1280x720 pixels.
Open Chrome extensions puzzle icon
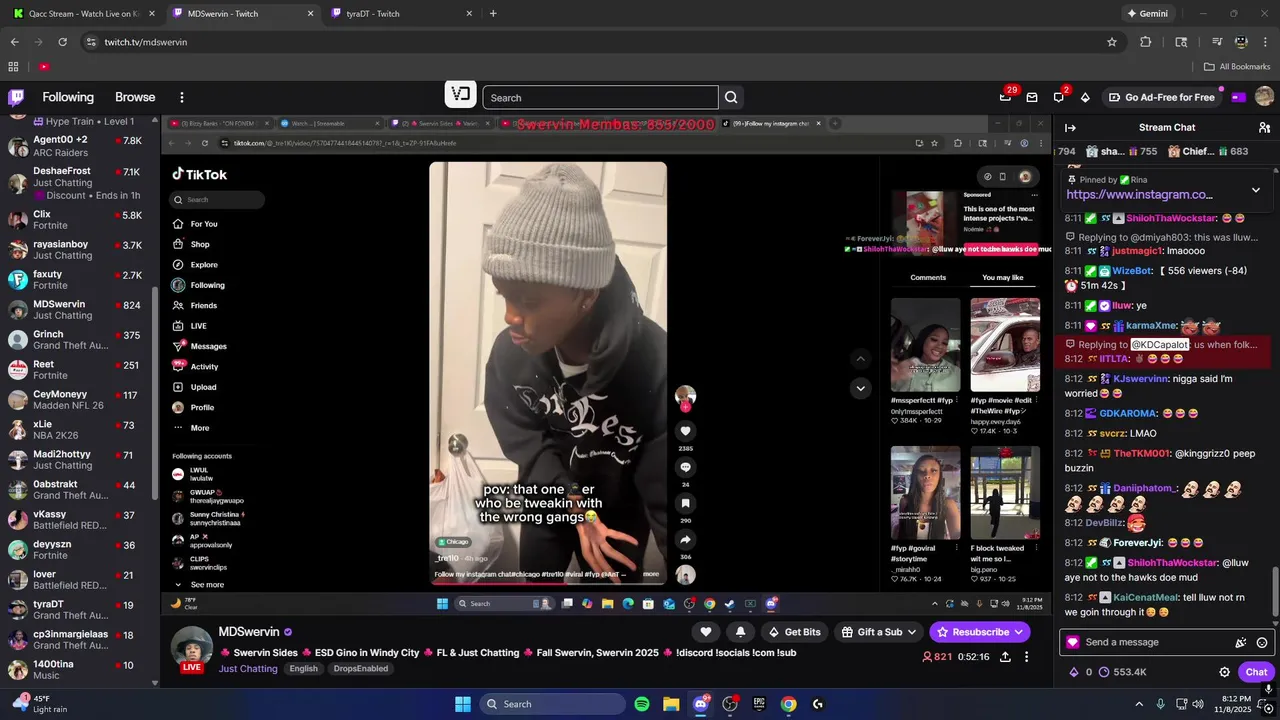pyautogui.click(x=1146, y=42)
